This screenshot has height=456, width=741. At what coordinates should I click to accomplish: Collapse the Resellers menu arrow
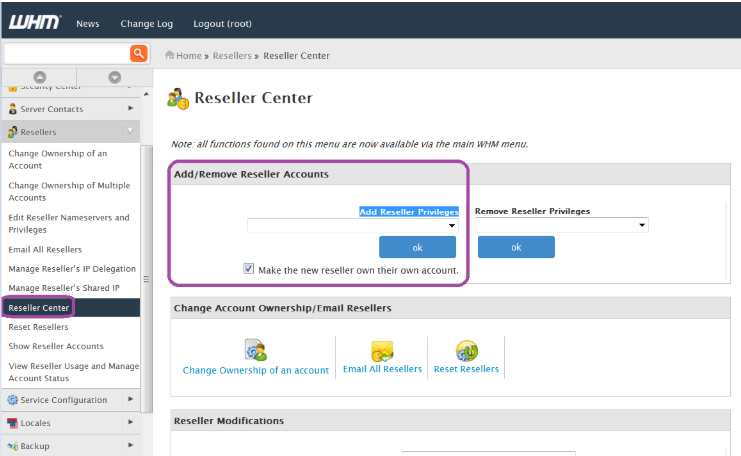(130, 131)
